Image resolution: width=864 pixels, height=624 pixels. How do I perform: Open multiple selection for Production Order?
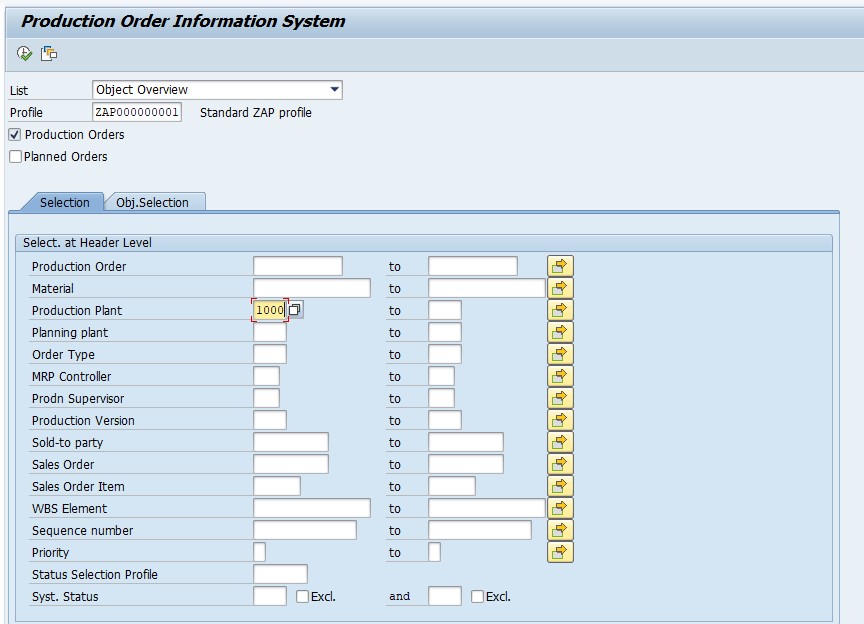pos(560,266)
